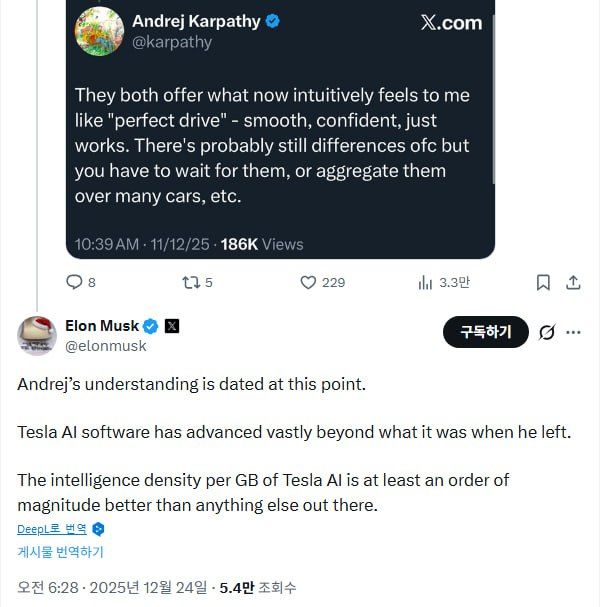603x607 pixels.
Task: Open Elon Musk's profile avatar
Action: pyautogui.click(x=36, y=335)
